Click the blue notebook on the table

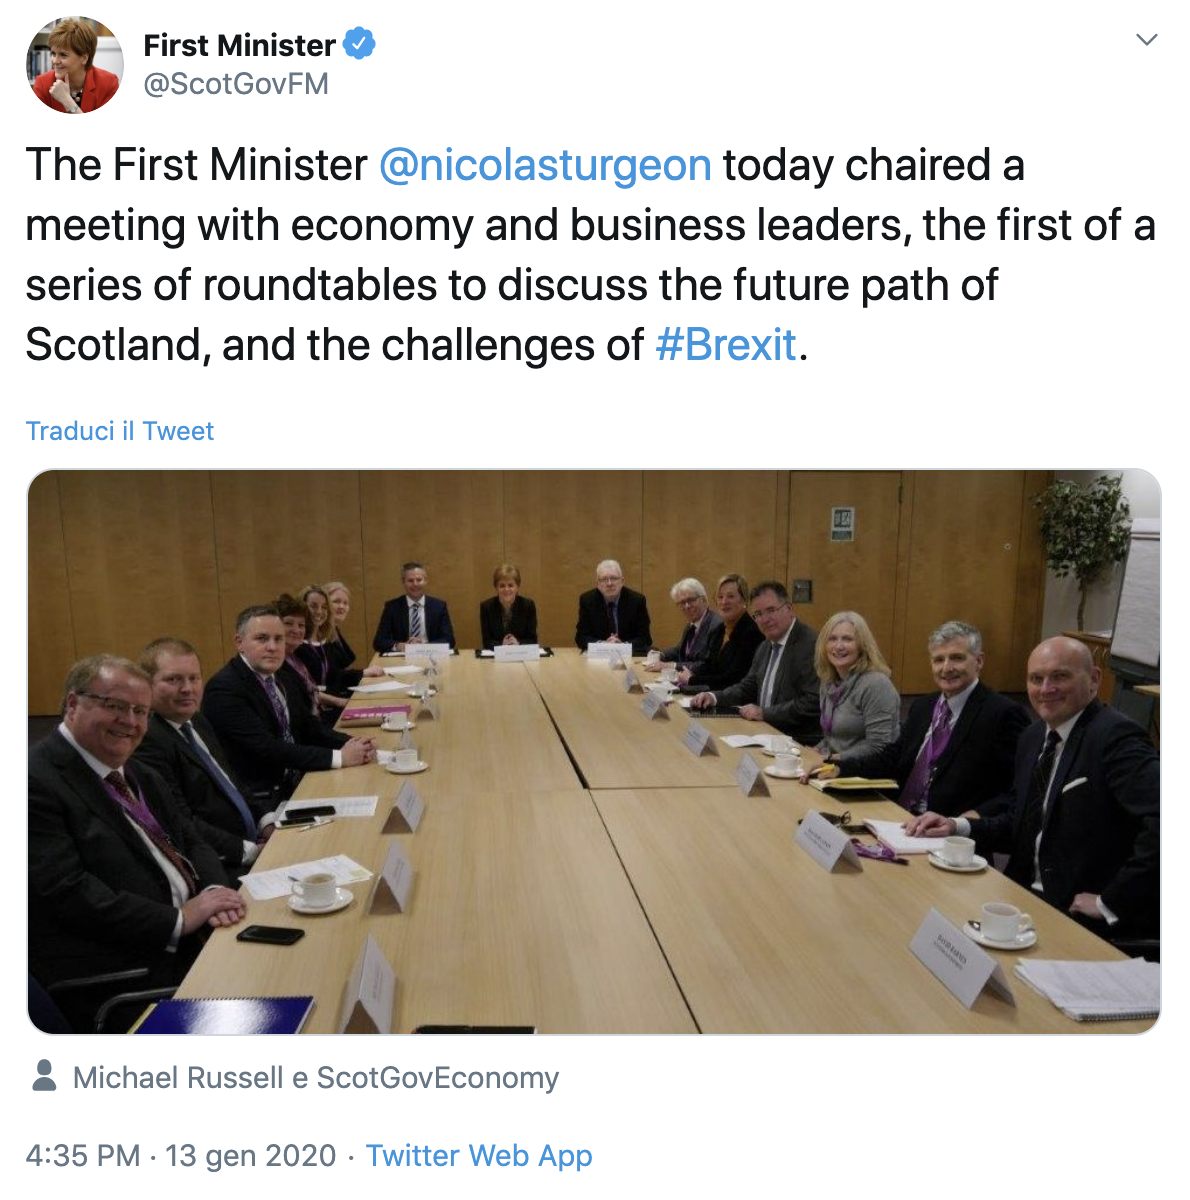tap(224, 1014)
